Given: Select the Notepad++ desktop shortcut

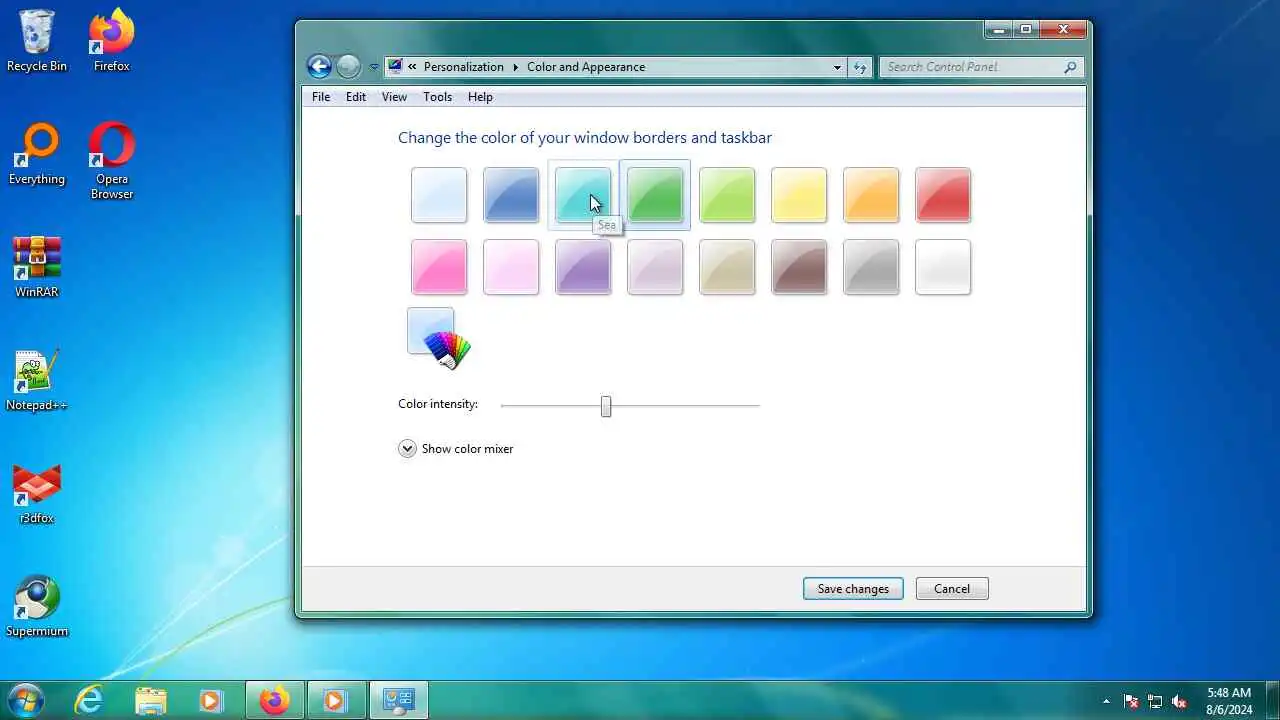Looking at the screenshot, I should pyautogui.click(x=37, y=380).
